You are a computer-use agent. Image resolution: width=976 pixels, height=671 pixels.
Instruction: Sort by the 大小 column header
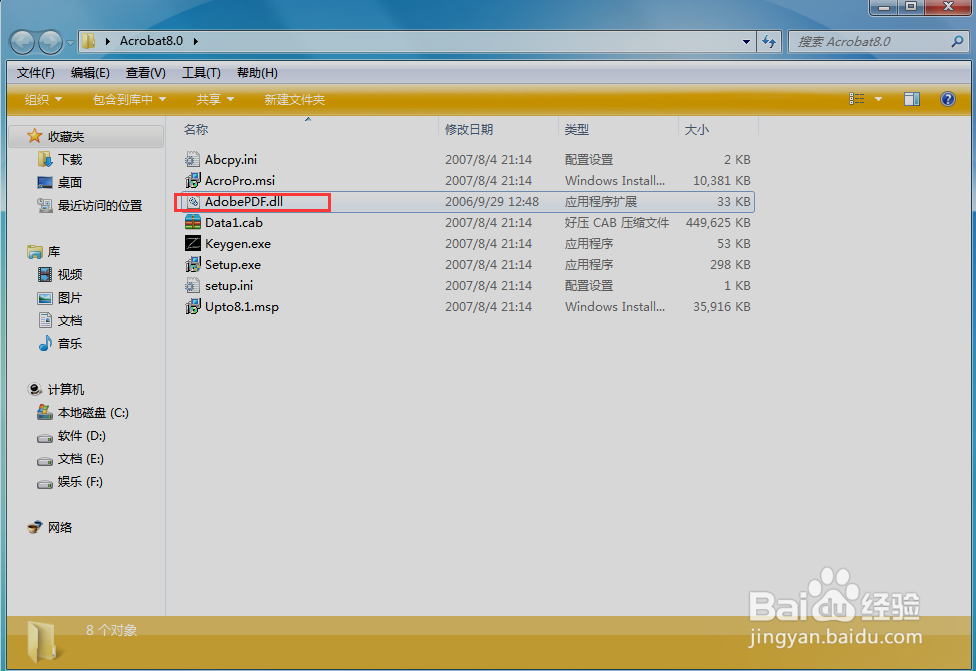click(x=697, y=129)
